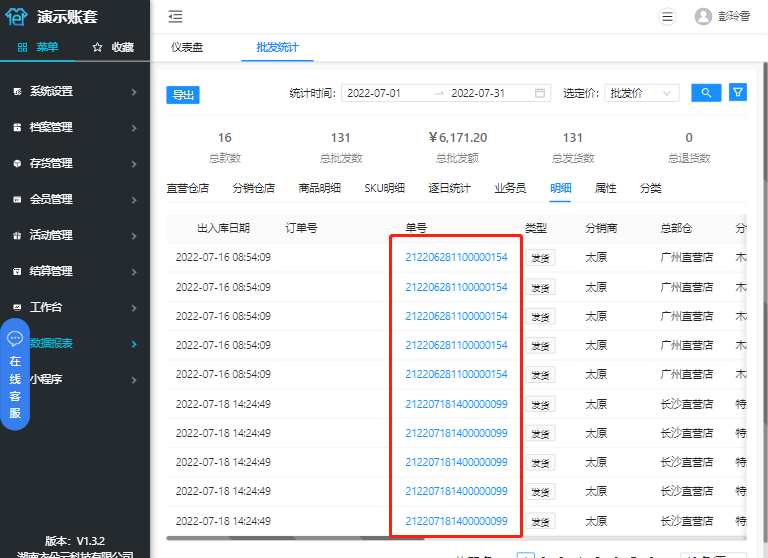Viewport: 768px width, 558px height.
Task: Click the 会员管理 sidebar icon
Action: [17, 199]
